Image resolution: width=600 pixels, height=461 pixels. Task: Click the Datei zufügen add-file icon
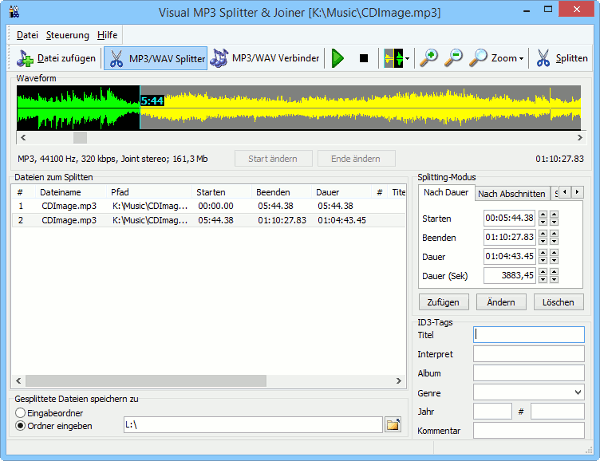coord(25,58)
